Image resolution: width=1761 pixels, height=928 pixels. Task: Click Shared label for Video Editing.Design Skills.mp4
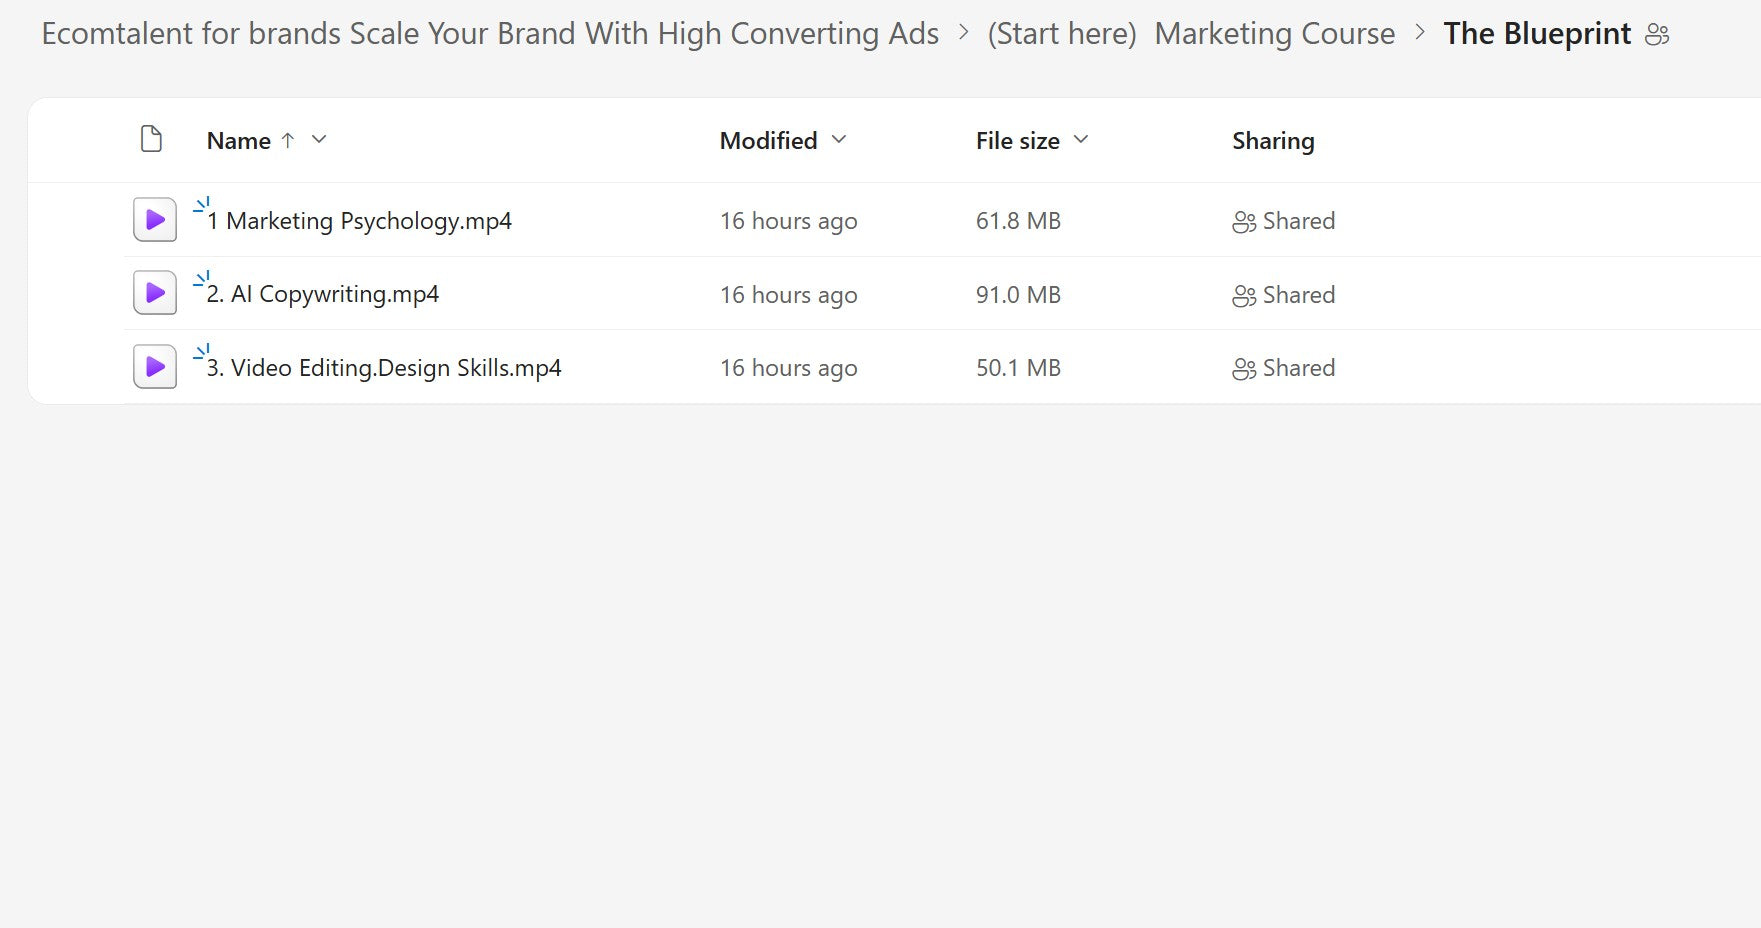1298,368
